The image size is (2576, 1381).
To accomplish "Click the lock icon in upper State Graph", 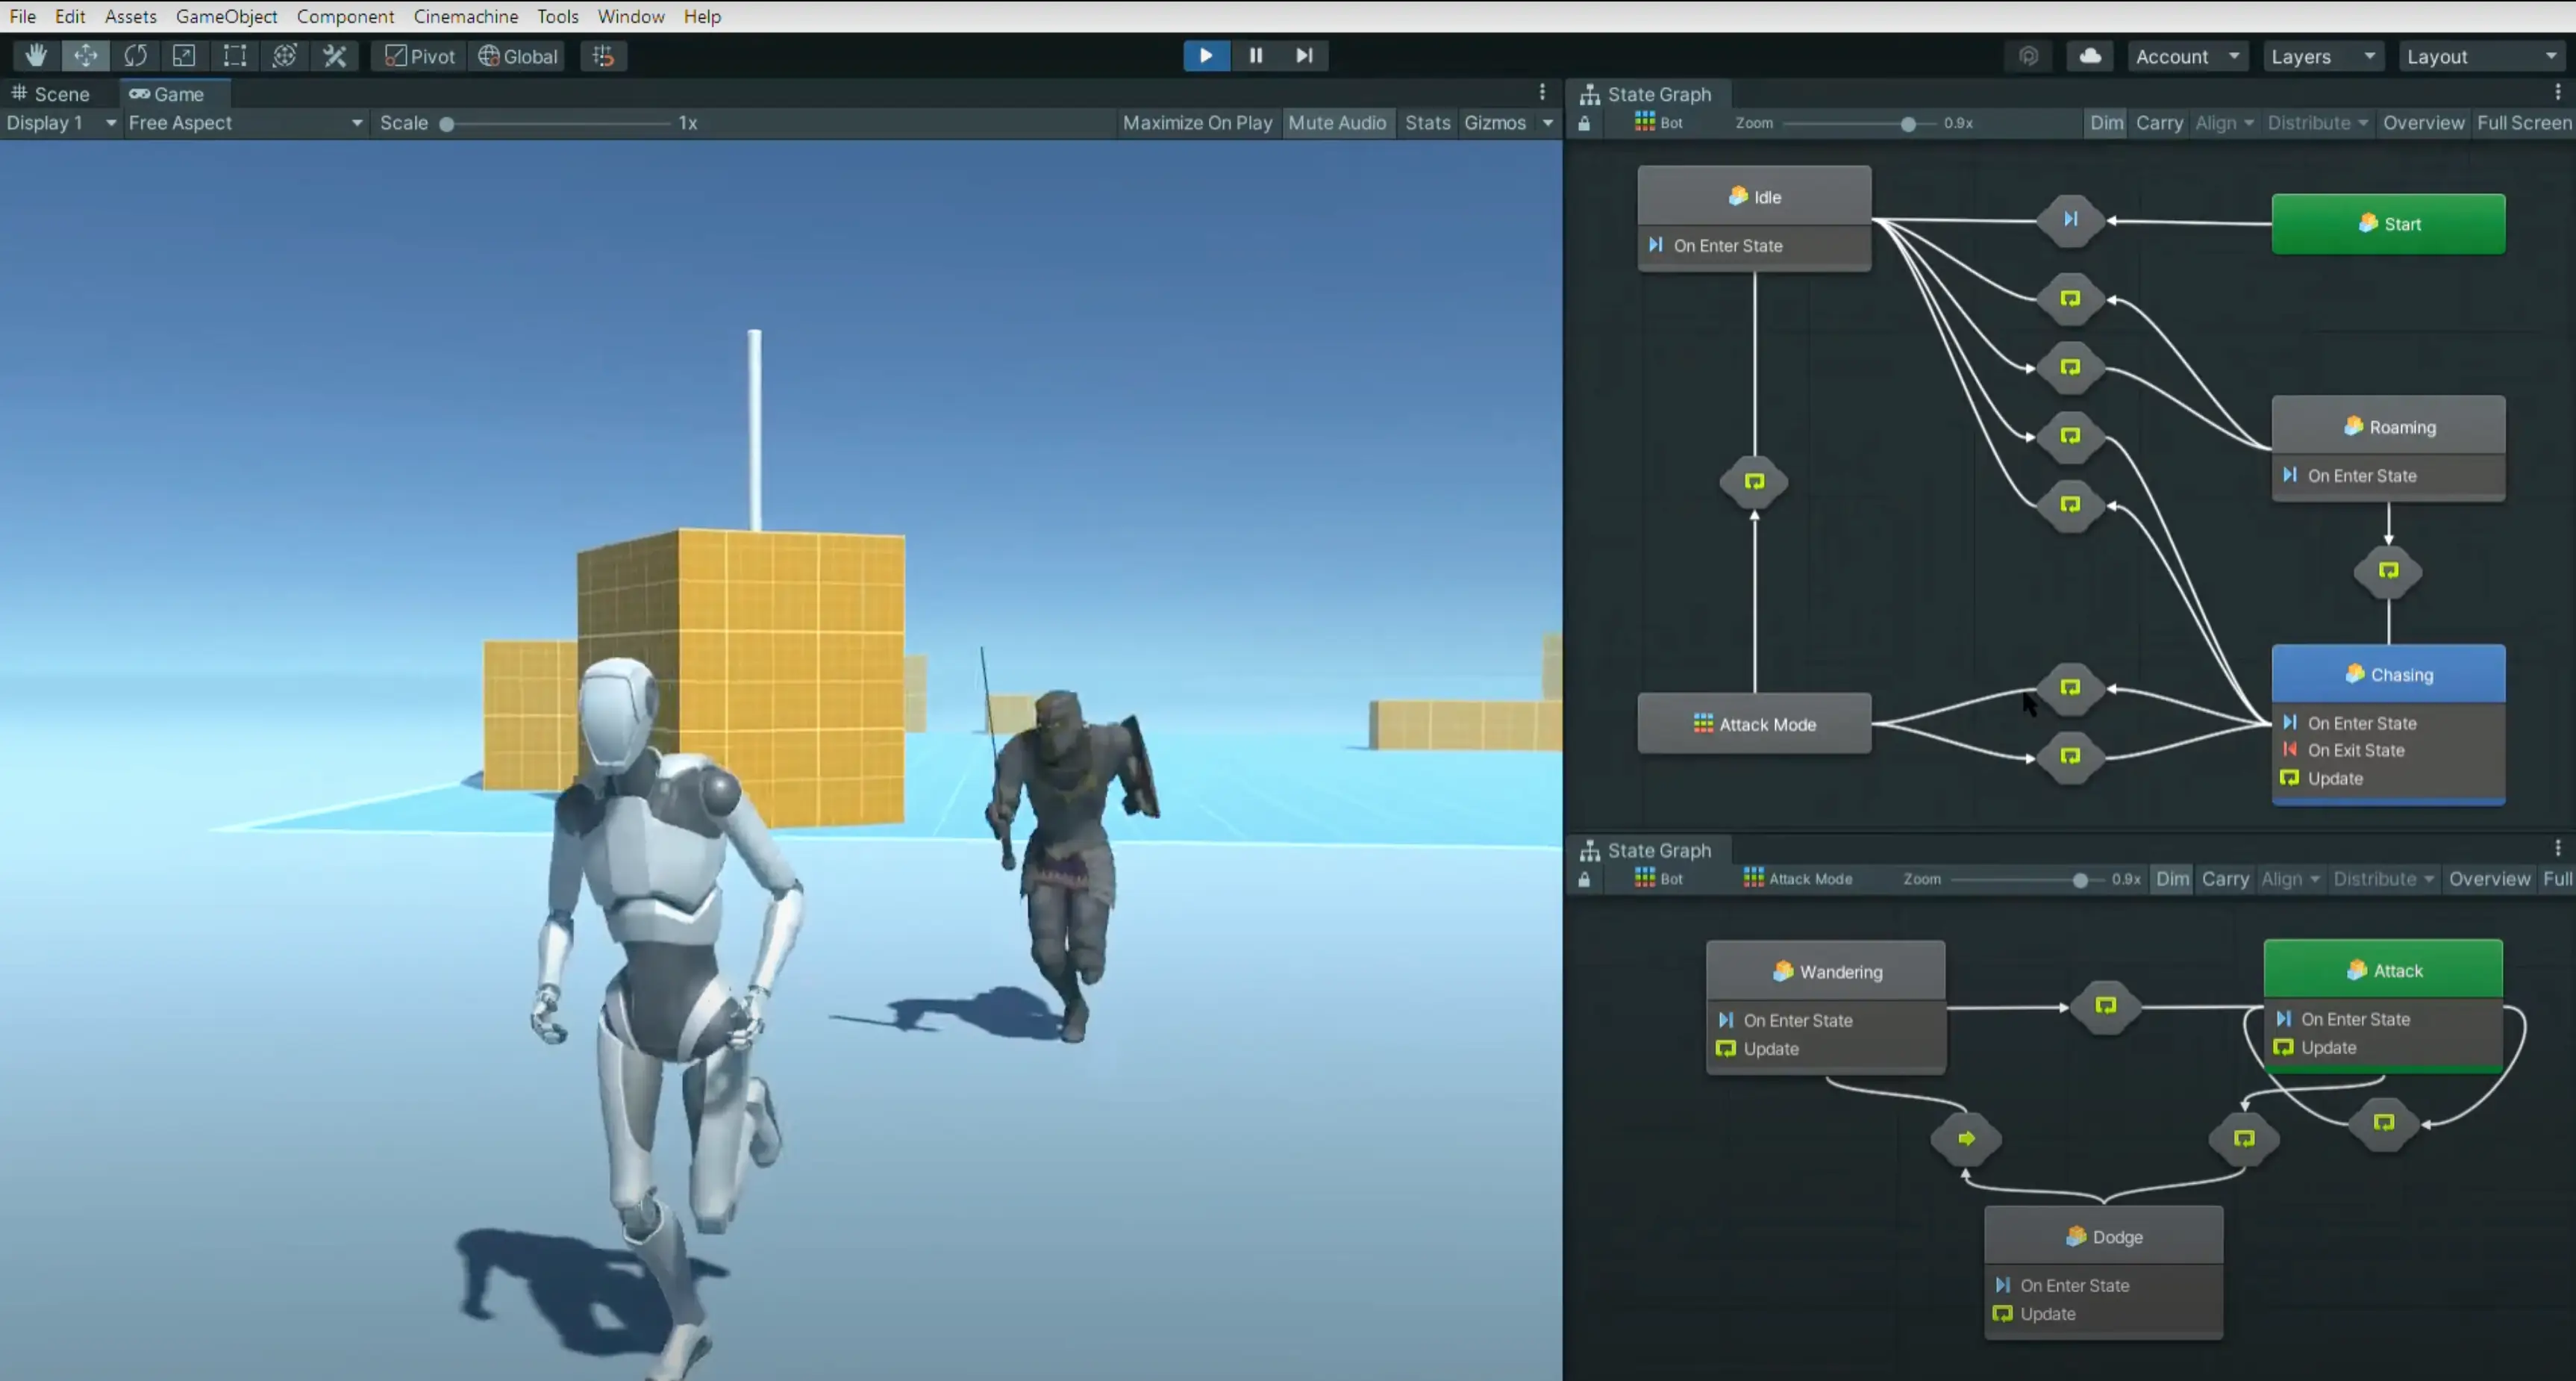I will (1584, 124).
